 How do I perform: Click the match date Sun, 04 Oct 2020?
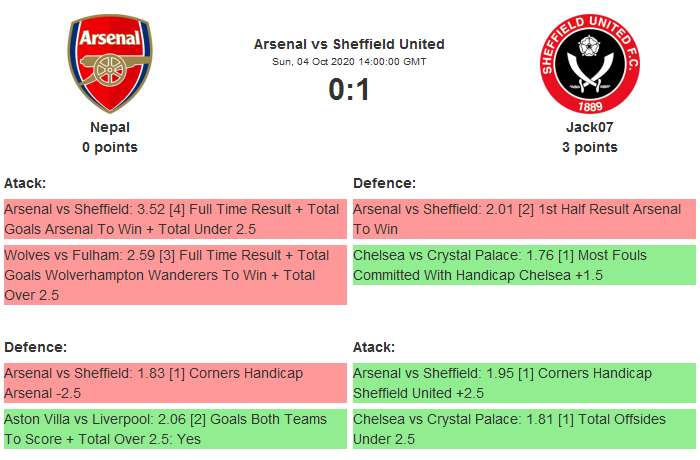[349, 62]
